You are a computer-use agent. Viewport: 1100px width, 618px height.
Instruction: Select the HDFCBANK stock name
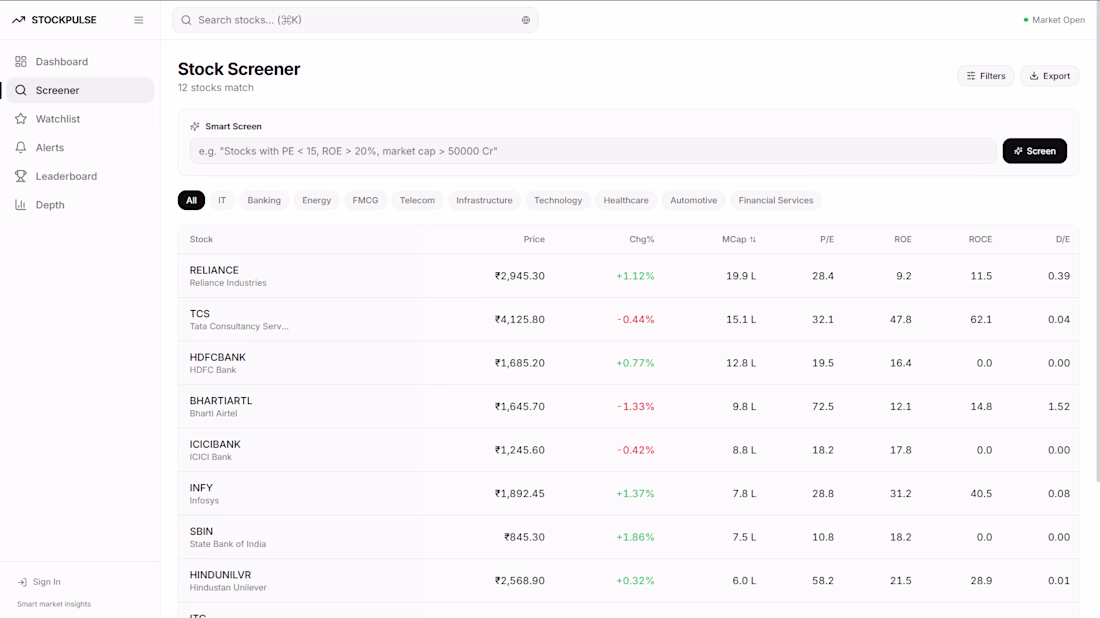[217, 358]
